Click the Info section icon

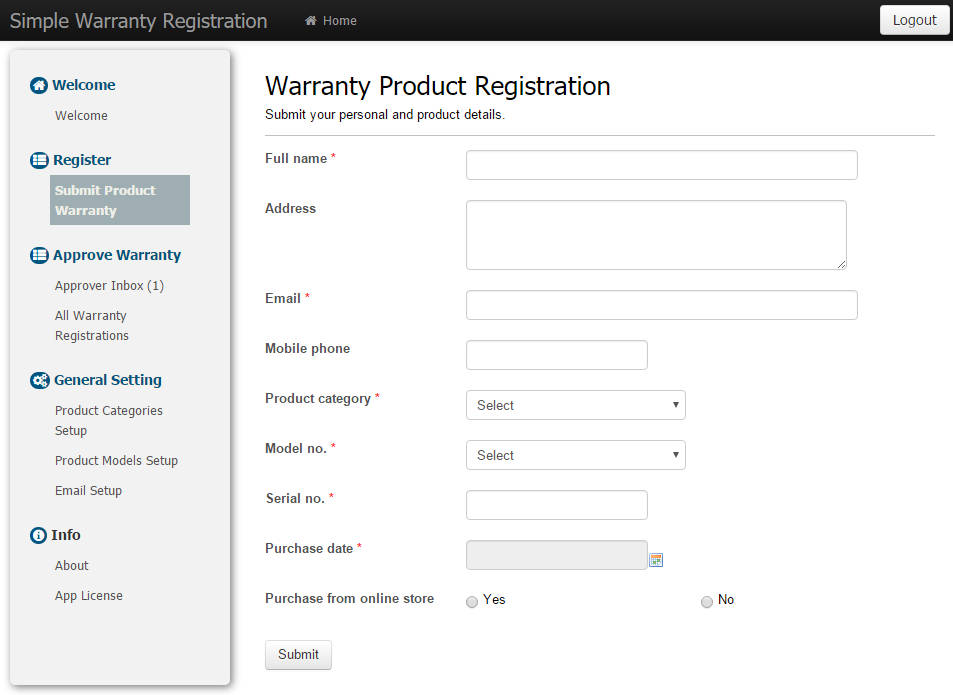[38, 535]
